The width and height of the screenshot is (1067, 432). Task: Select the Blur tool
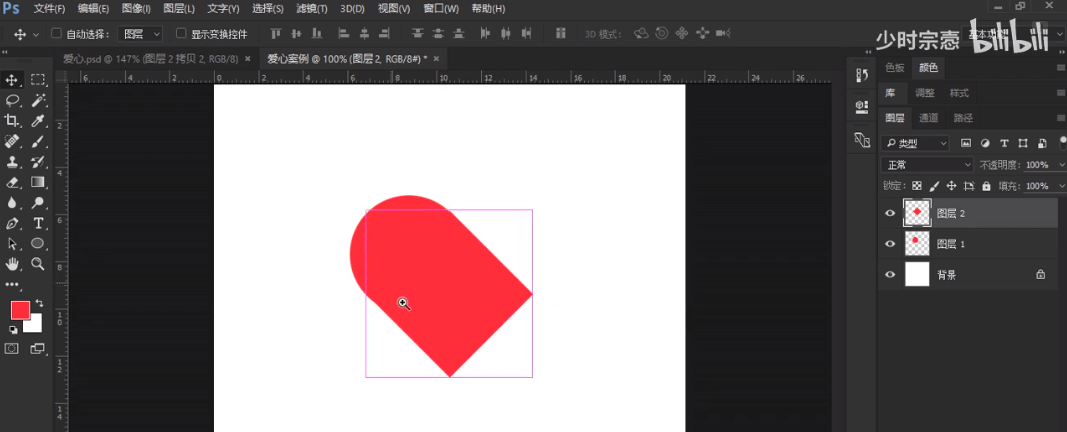(x=12, y=203)
